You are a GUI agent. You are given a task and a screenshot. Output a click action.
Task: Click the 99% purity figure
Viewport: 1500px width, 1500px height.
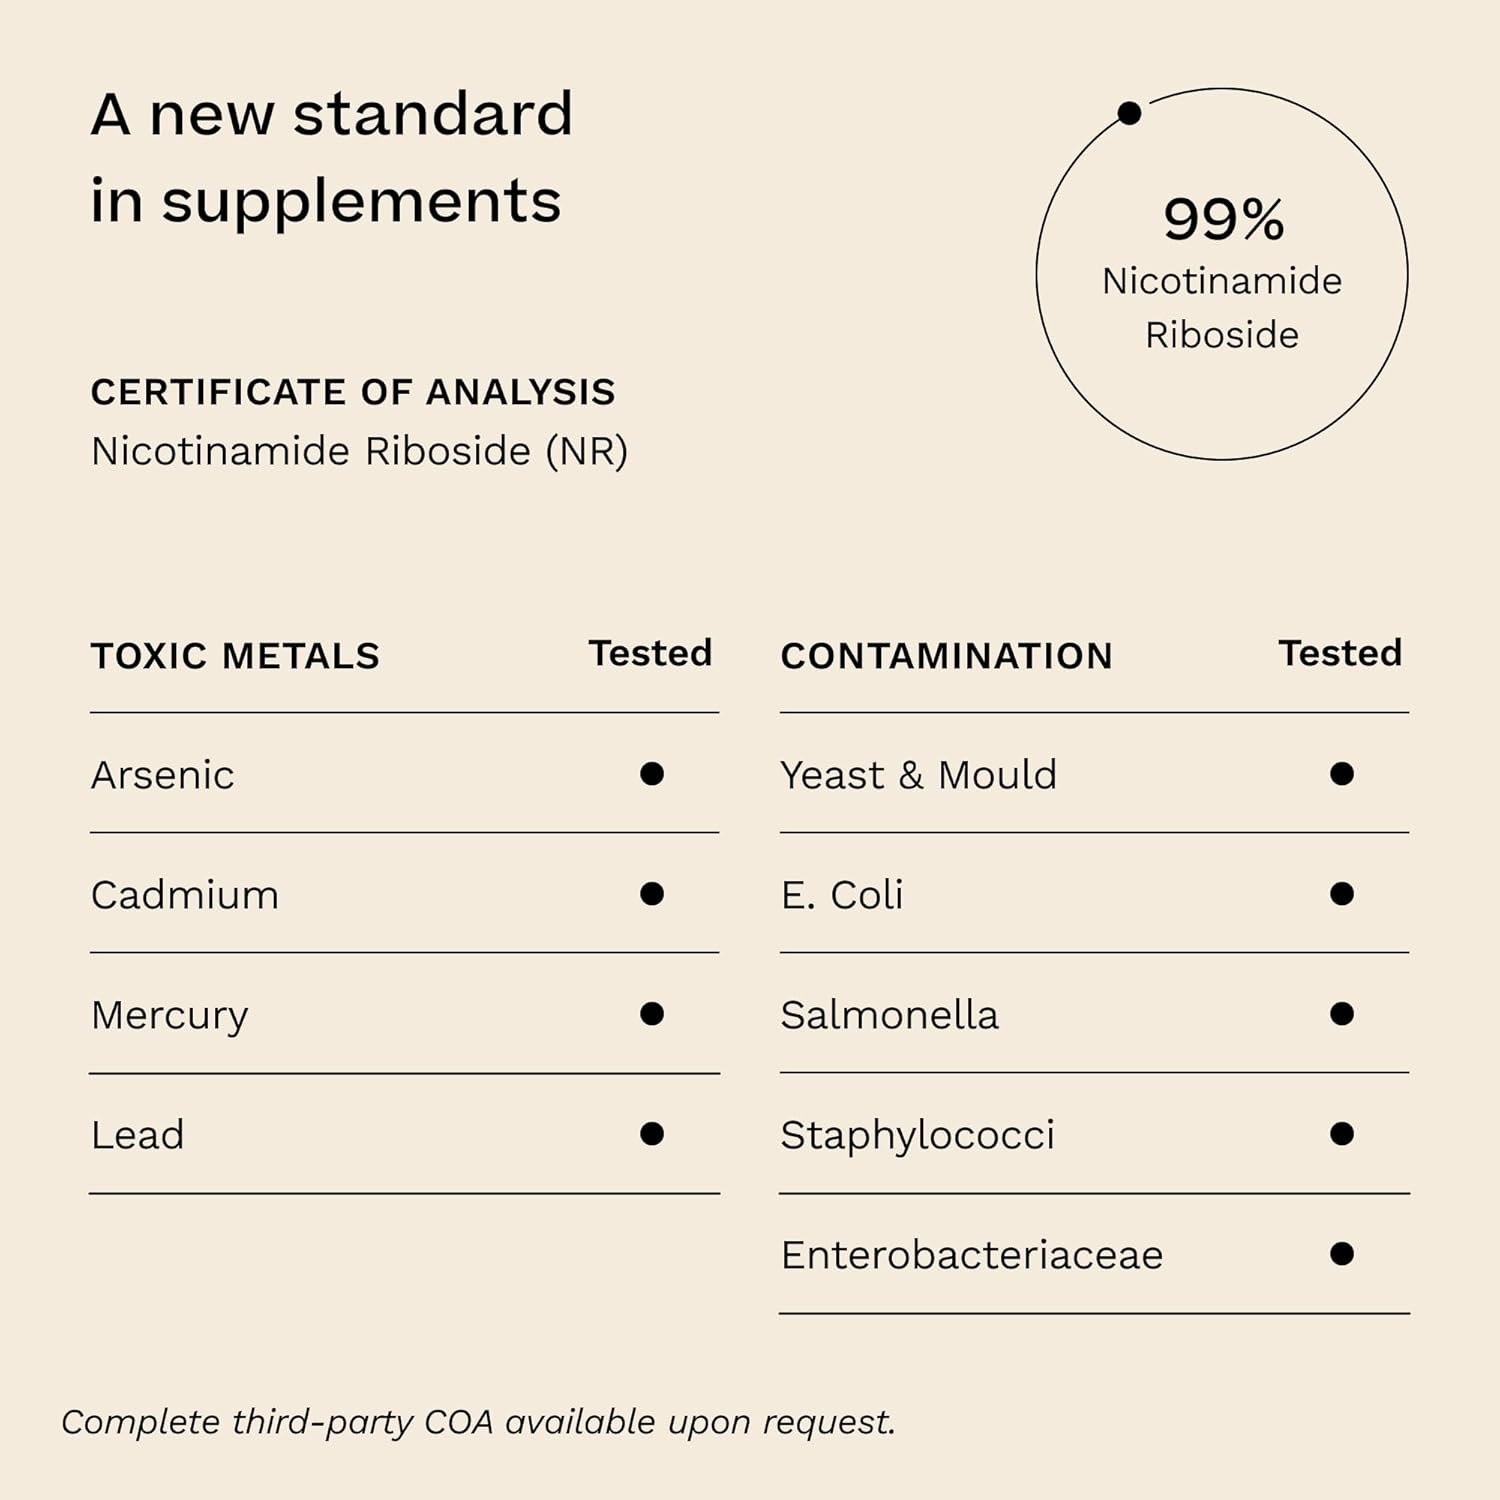[x=1223, y=219]
